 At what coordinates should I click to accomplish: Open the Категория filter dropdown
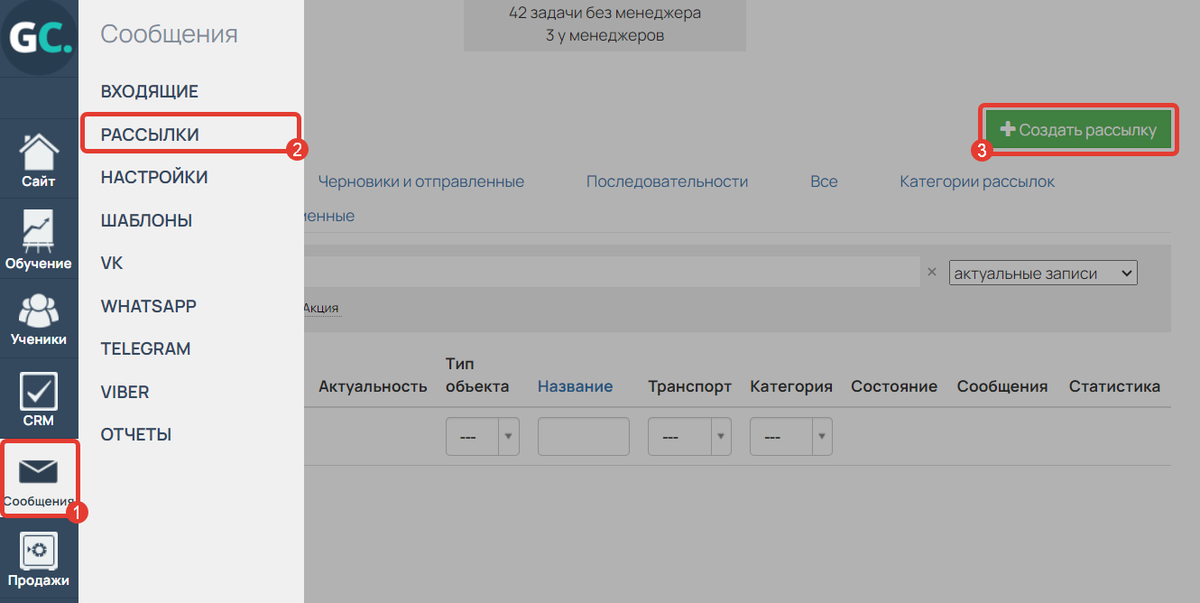click(x=791, y=437)
